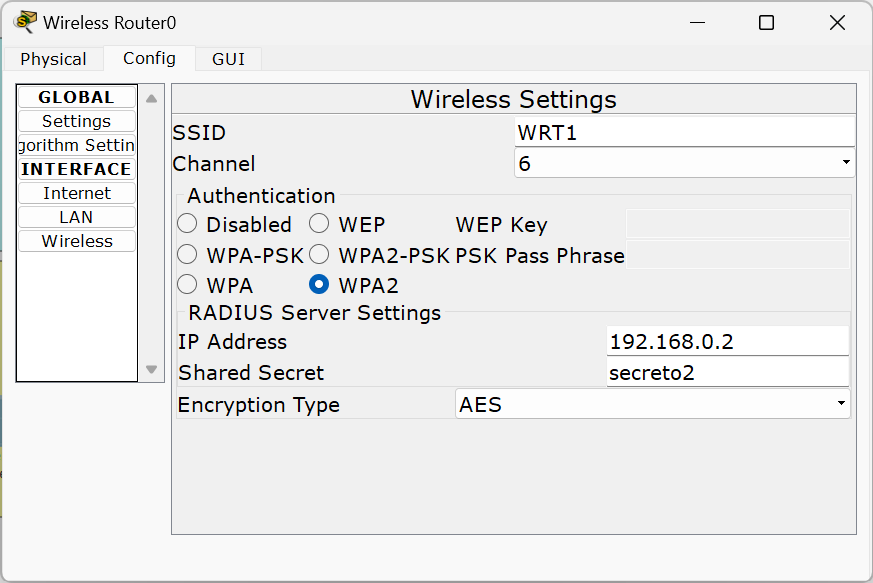Click the sidebar scrollbar down arrow
The image size is (873, 583).
(x=151, y=369)
